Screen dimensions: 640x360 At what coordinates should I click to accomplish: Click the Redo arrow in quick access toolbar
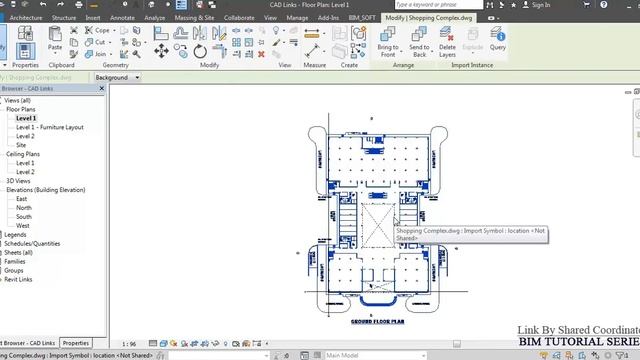click(x=60, y=4)
